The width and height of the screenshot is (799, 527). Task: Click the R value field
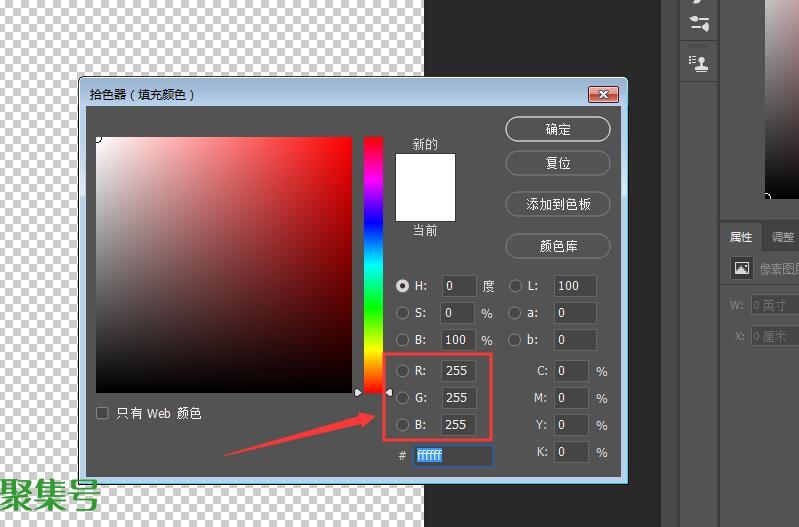point(459,371)
